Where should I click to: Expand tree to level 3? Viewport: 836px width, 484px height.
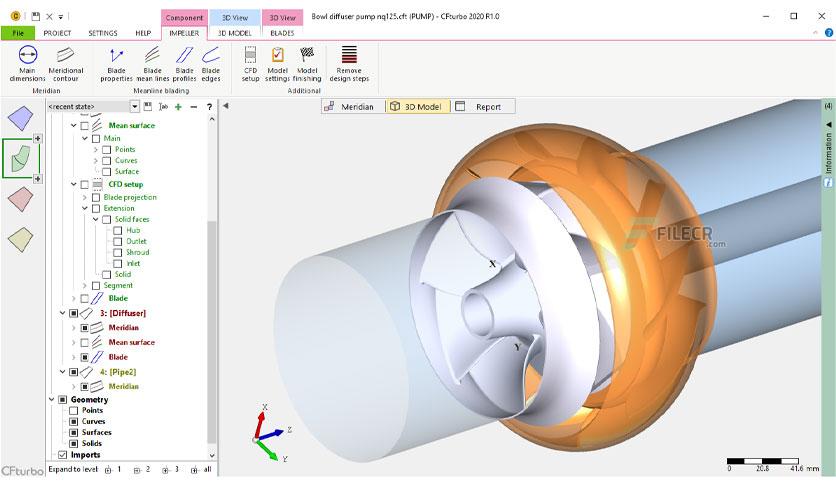pyautogui.click(x=171, y=470)
